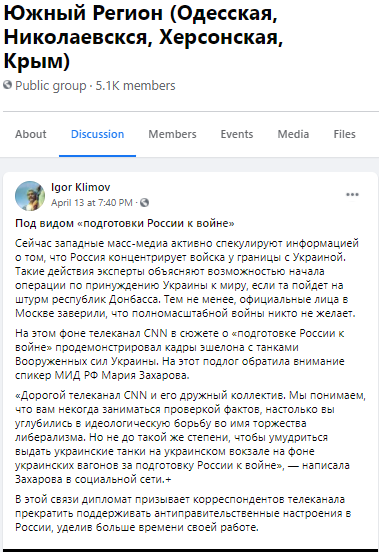Select the Discussion tab
This screenshot has height=552, width=379.
(97, 134)
